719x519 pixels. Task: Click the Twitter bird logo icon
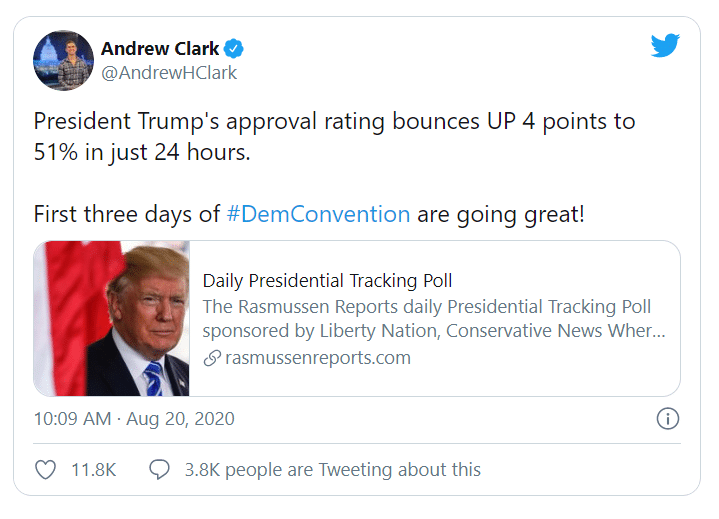[x=665, y=45]
